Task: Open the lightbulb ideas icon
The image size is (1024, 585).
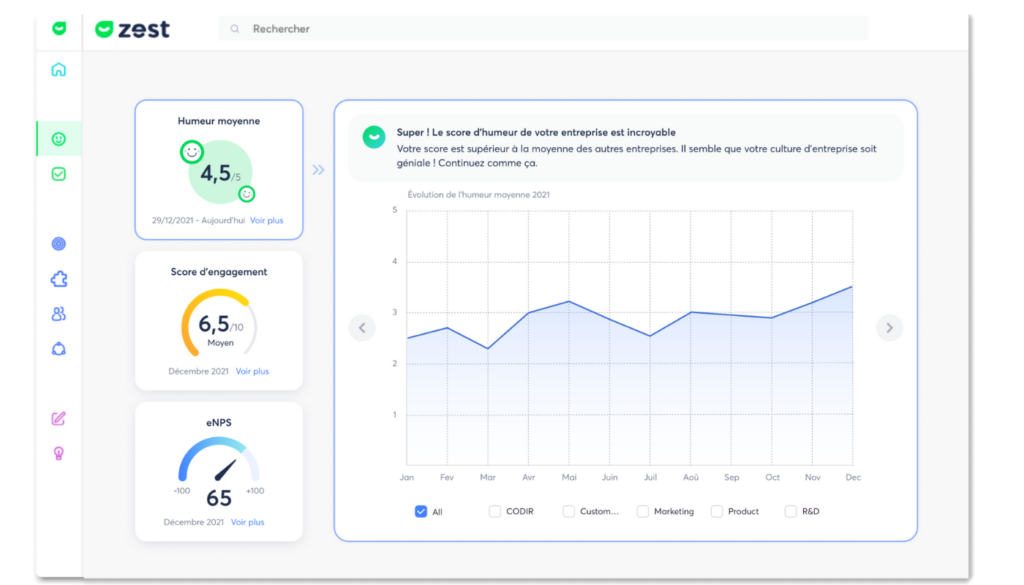Action: pyautogui.click(x=59, y=453)
